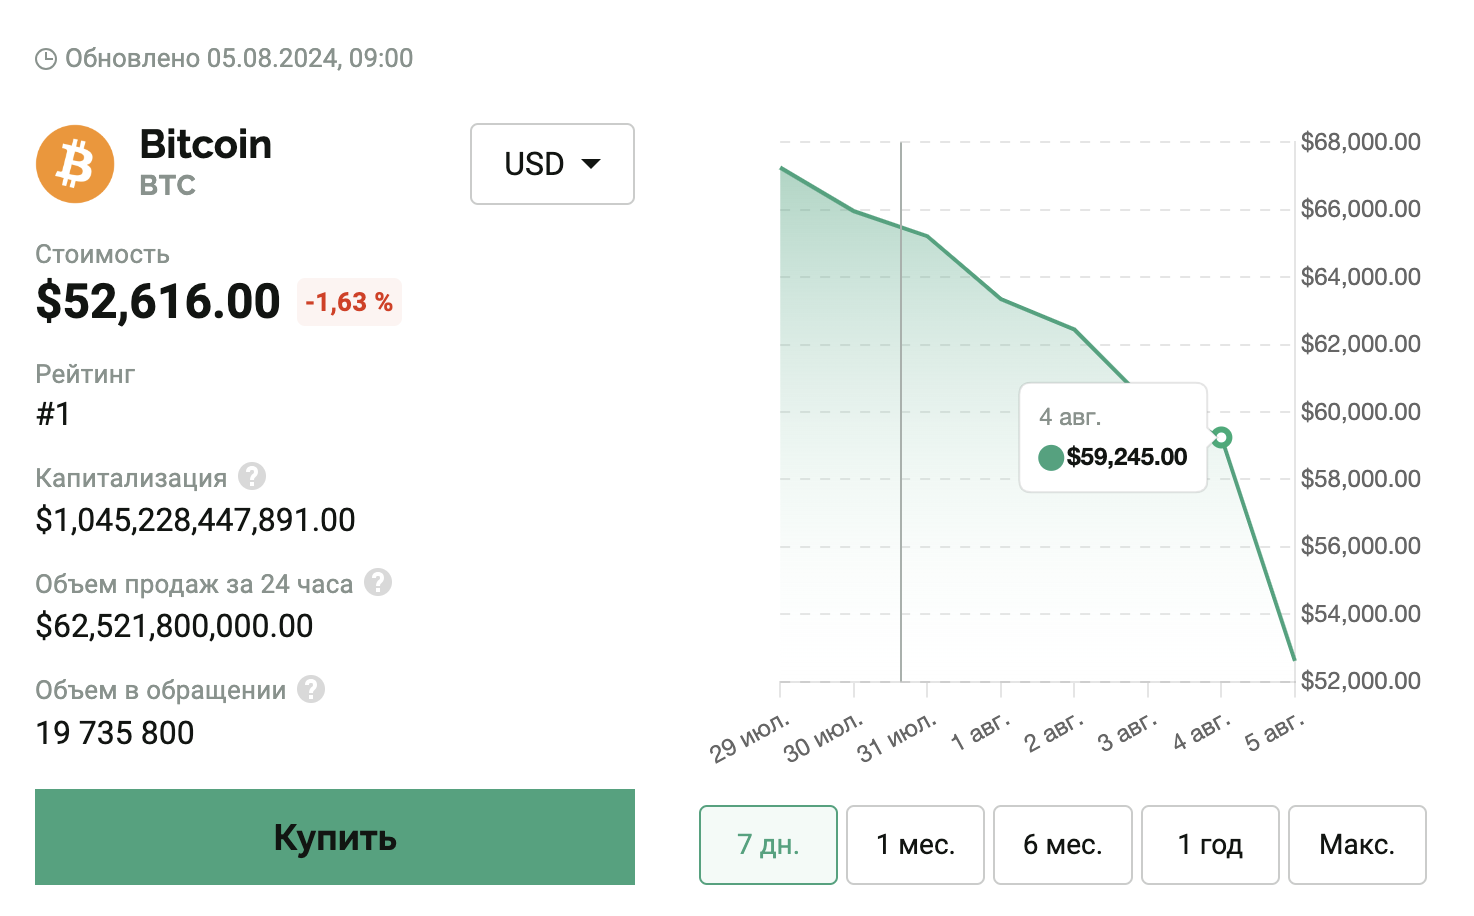The image size is (1474, 916).
Task: Click the 5 авг. axis label
Action: [x=1275, y=733]
